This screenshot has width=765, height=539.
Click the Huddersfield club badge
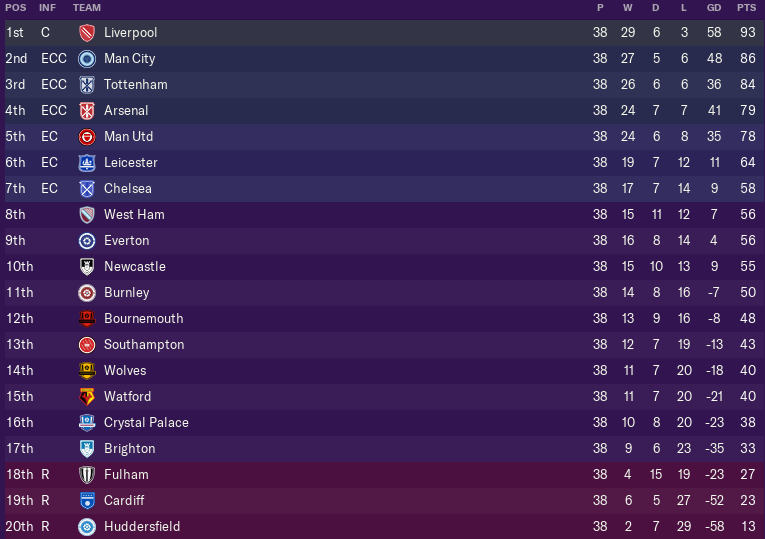tap(87, 527)
